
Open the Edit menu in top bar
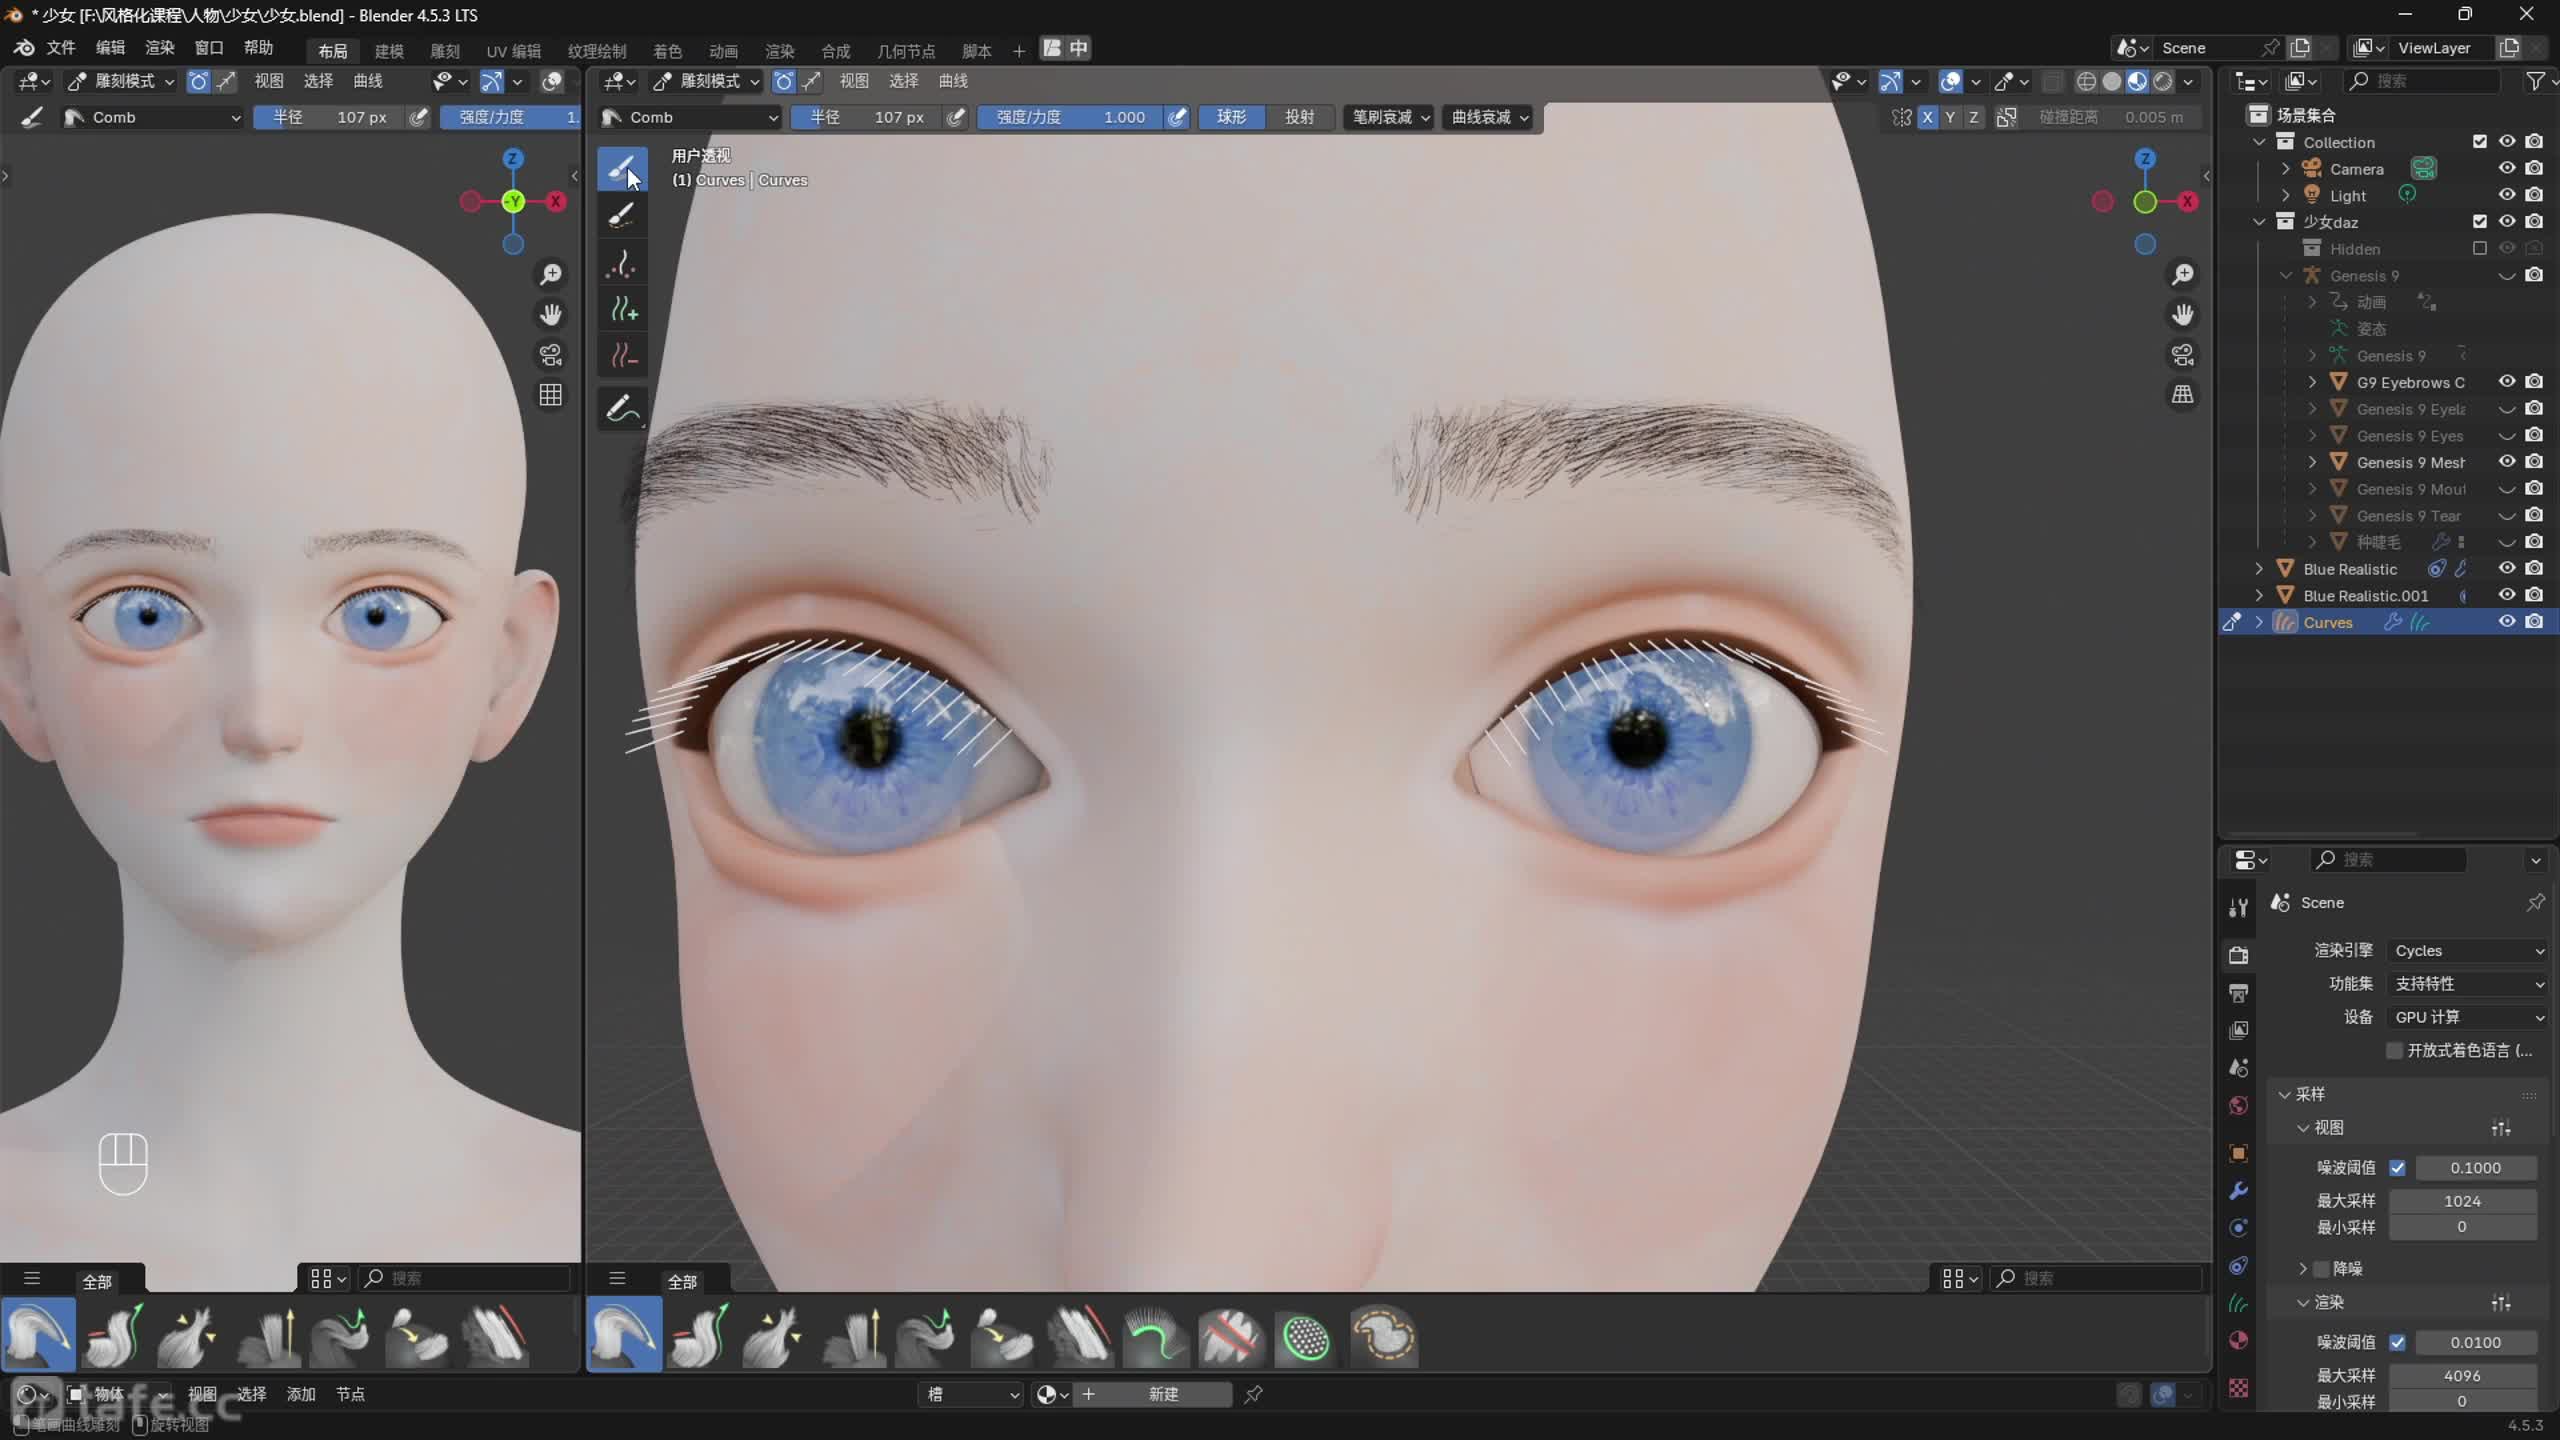pyautogui.click(x=110, y=48)
